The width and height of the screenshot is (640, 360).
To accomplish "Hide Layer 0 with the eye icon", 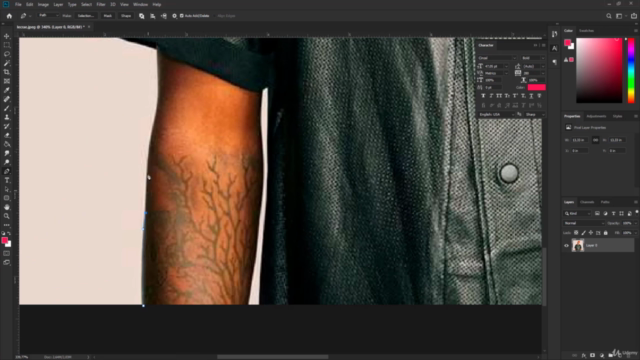I will click(566, 246).
